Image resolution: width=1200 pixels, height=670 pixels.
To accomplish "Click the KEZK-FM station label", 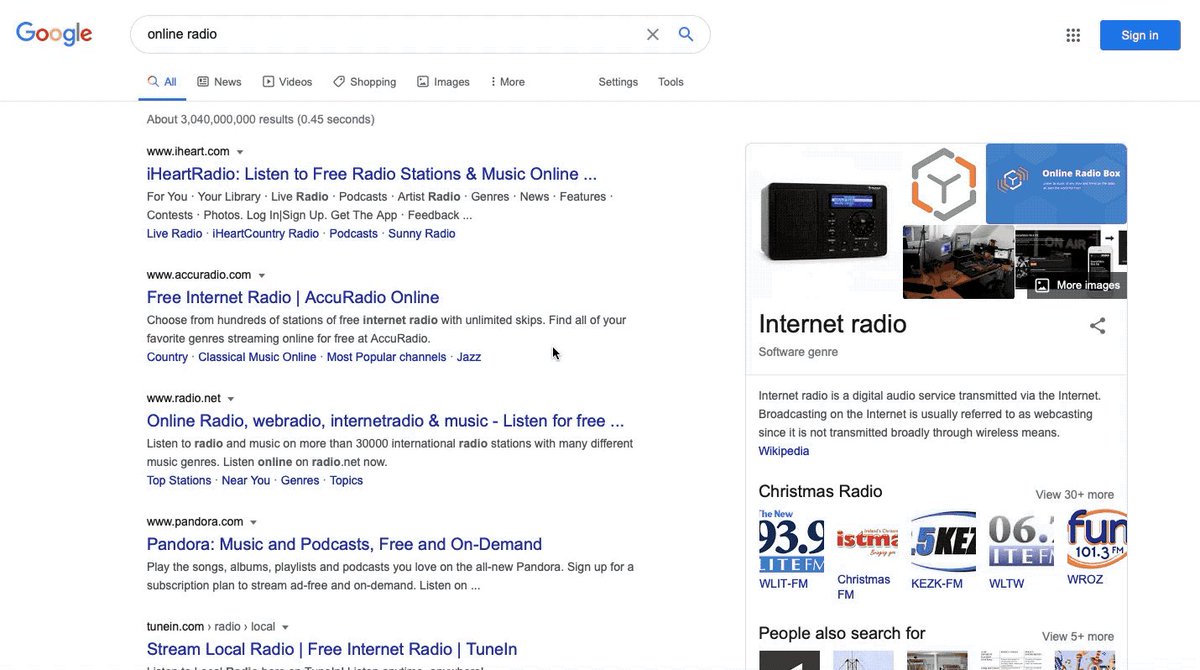I will [937, 584].
